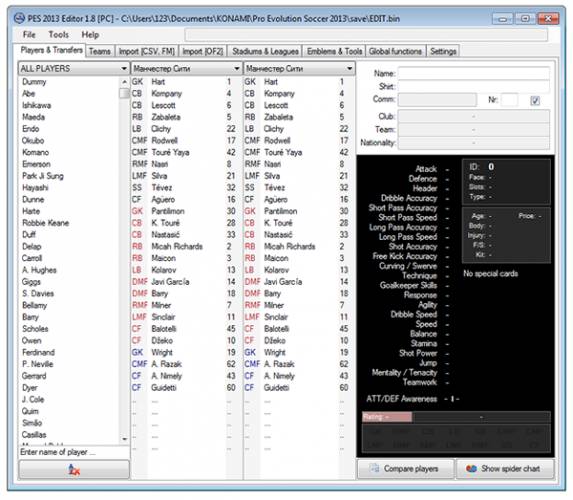
Task: Select Maicon in the middle team list
Action: click(x=164, y=258)
